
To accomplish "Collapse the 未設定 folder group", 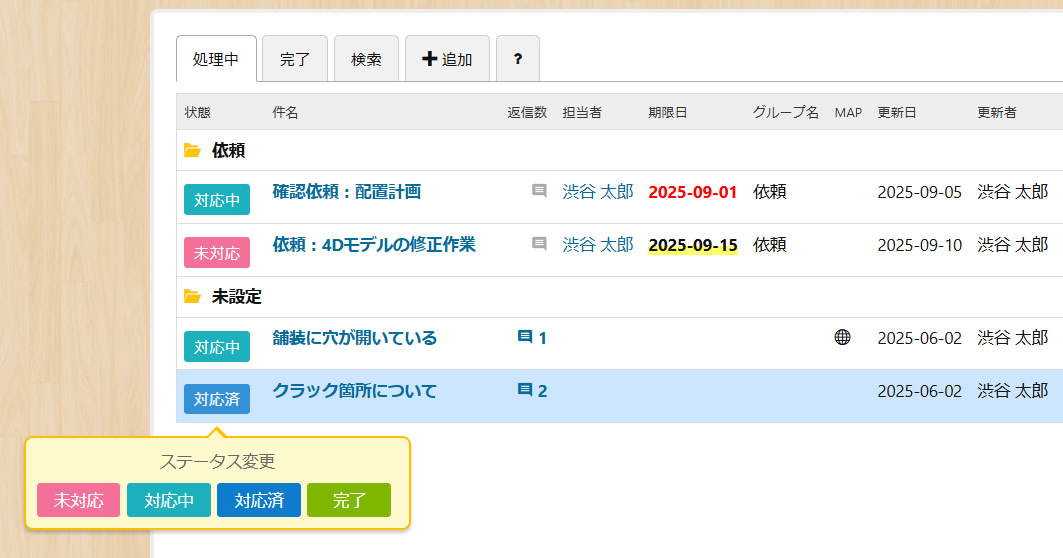I will (x=192, y=297).
